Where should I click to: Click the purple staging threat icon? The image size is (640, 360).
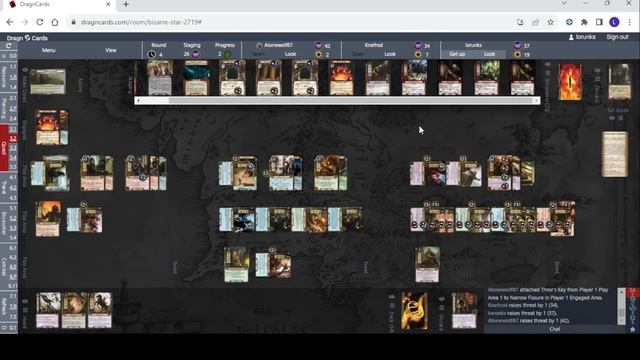coord(196,54)
